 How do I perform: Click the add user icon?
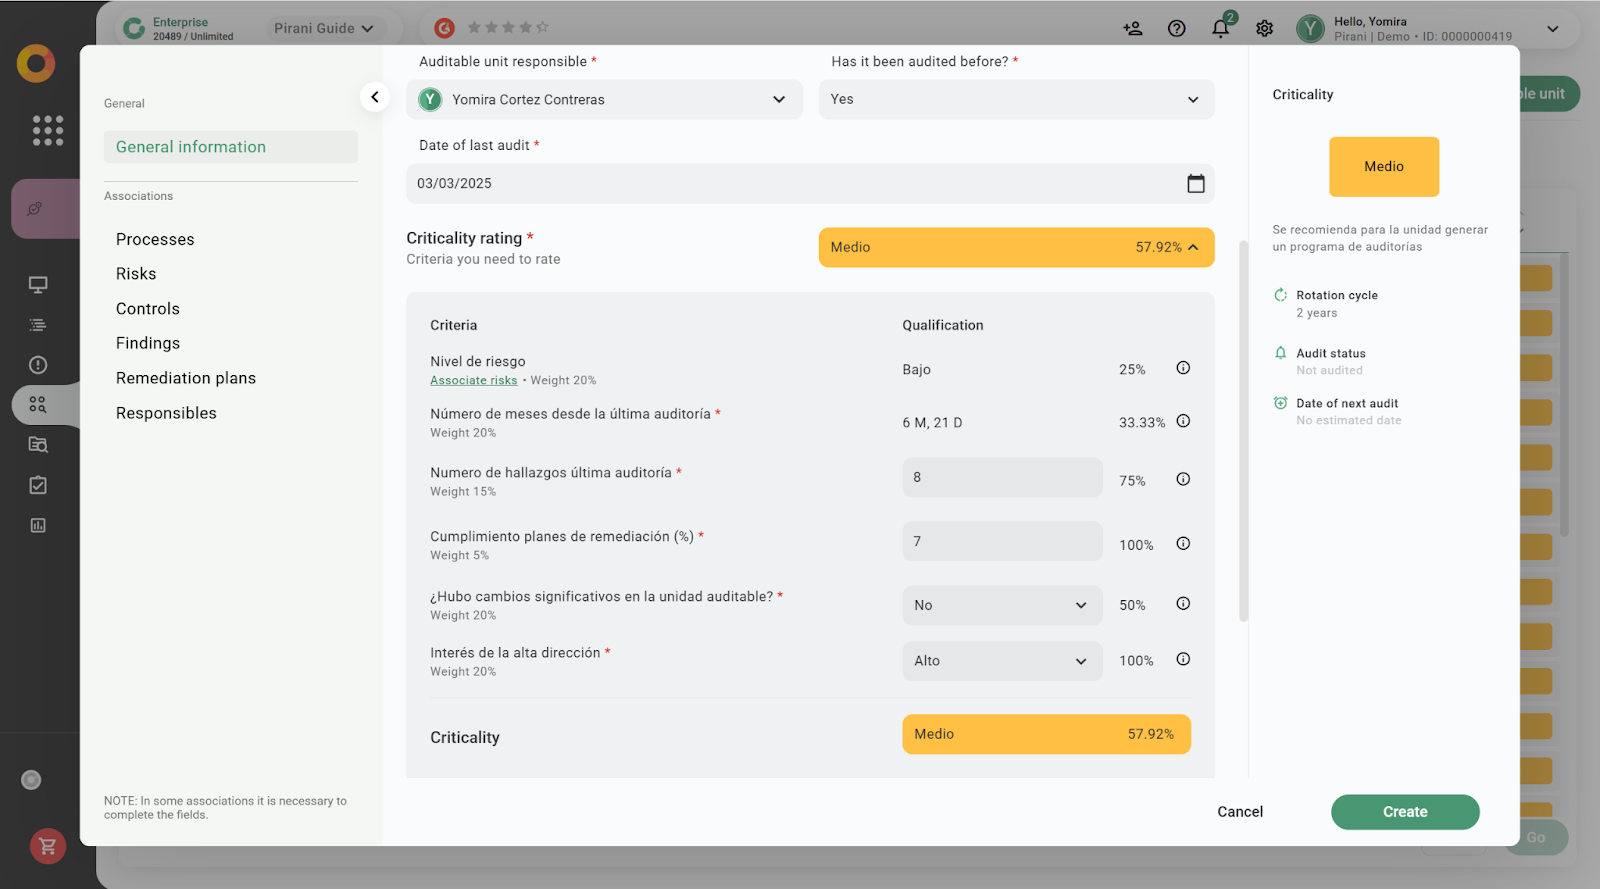click(x=1132, y=28)
